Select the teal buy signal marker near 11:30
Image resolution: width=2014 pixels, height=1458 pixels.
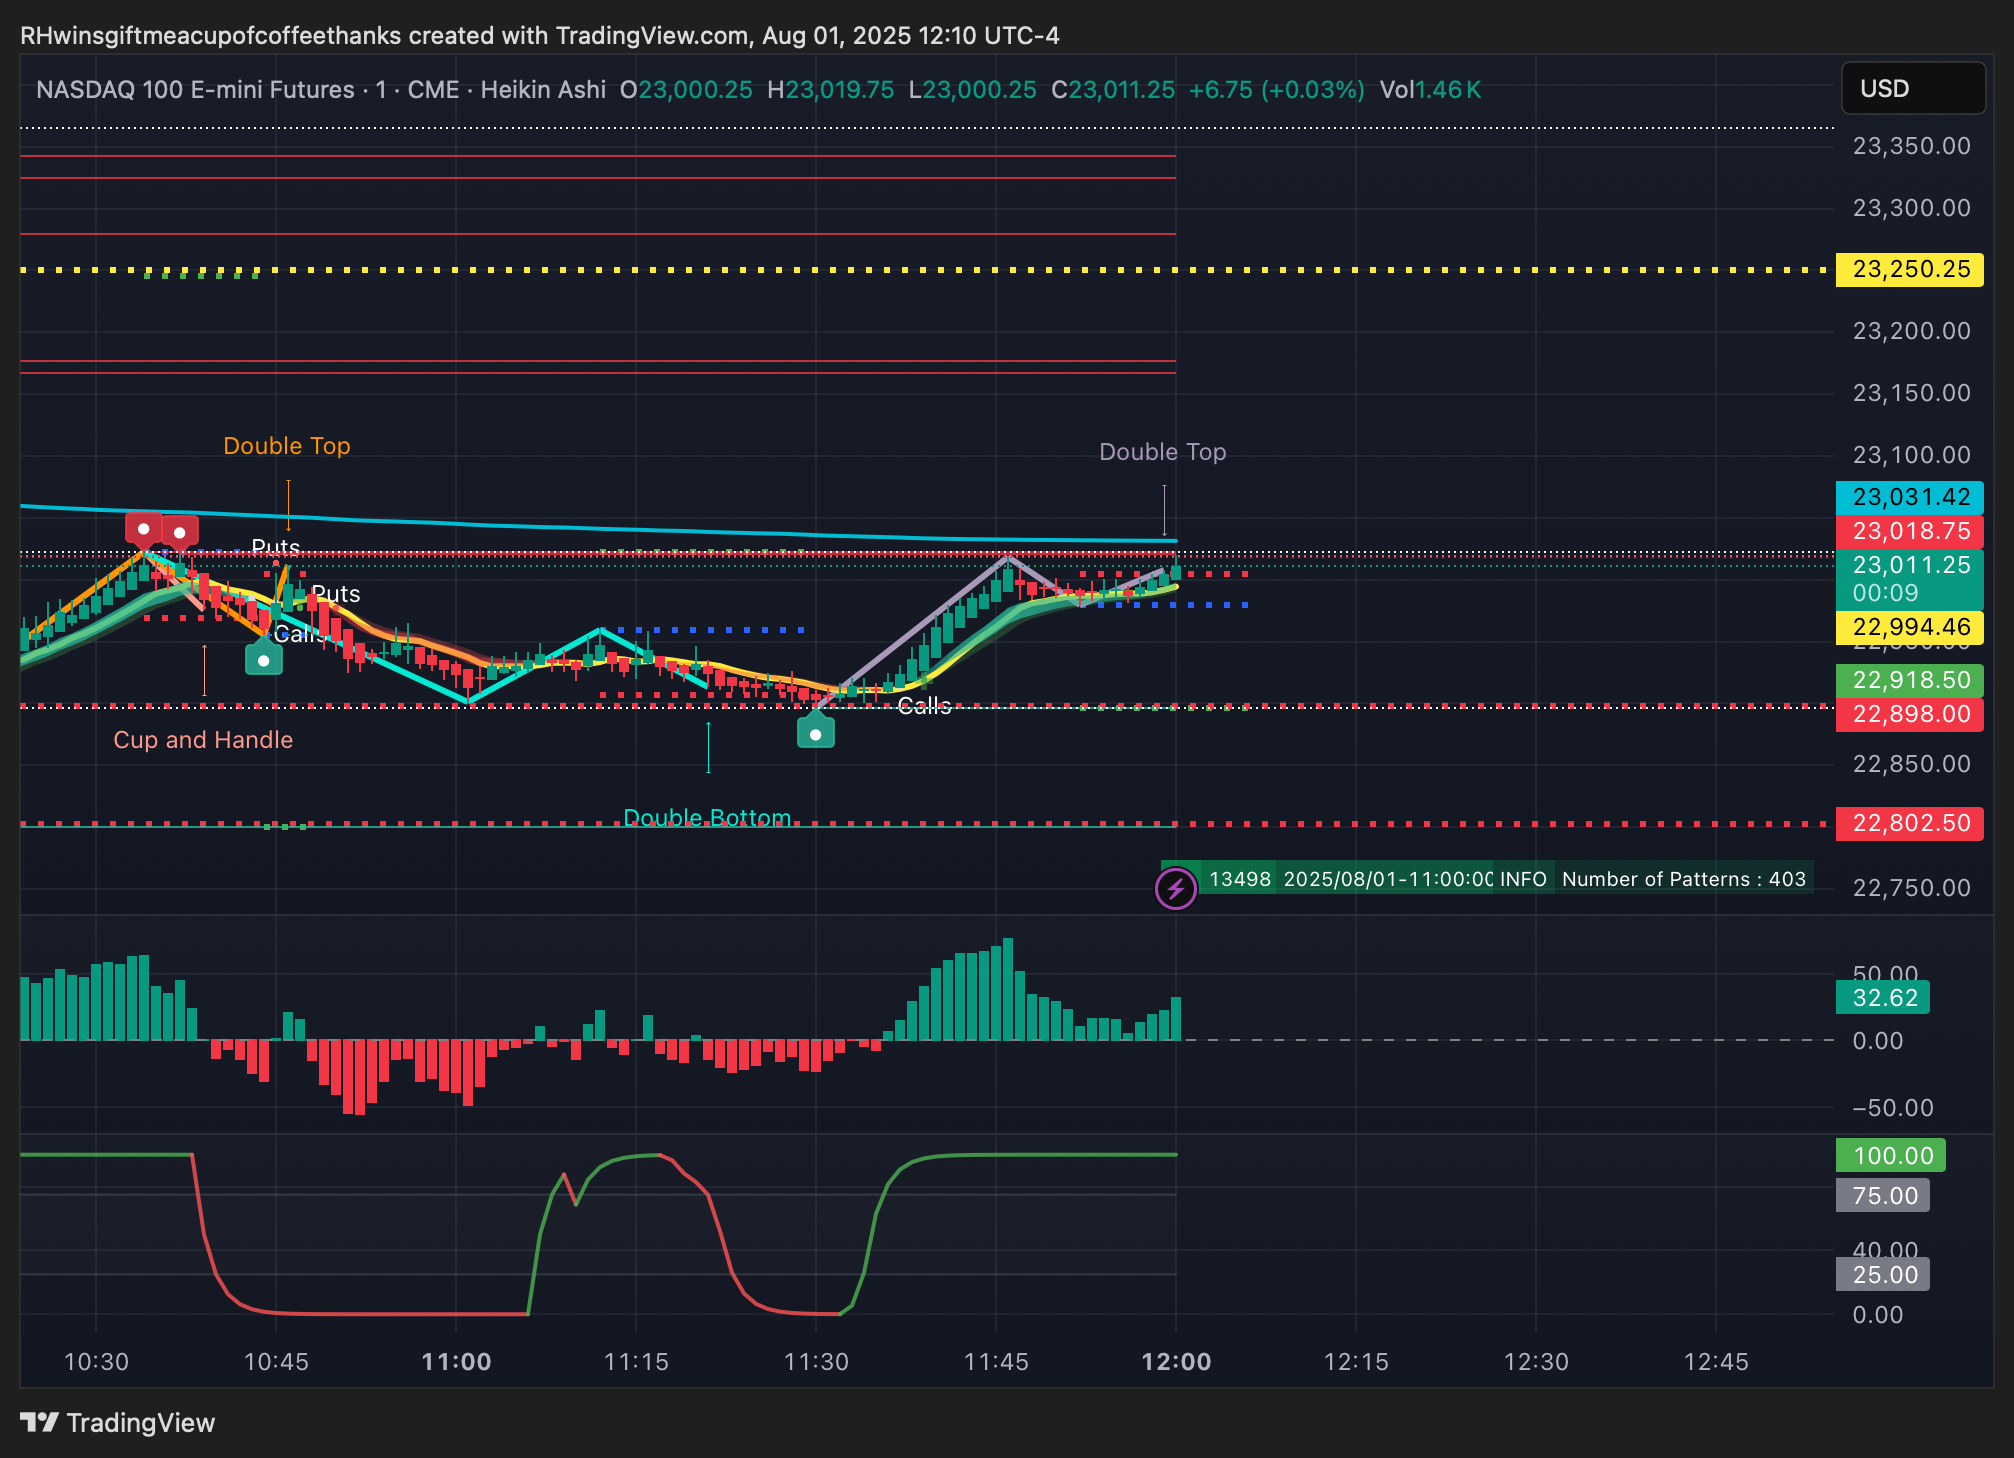[x=816, y=732]
